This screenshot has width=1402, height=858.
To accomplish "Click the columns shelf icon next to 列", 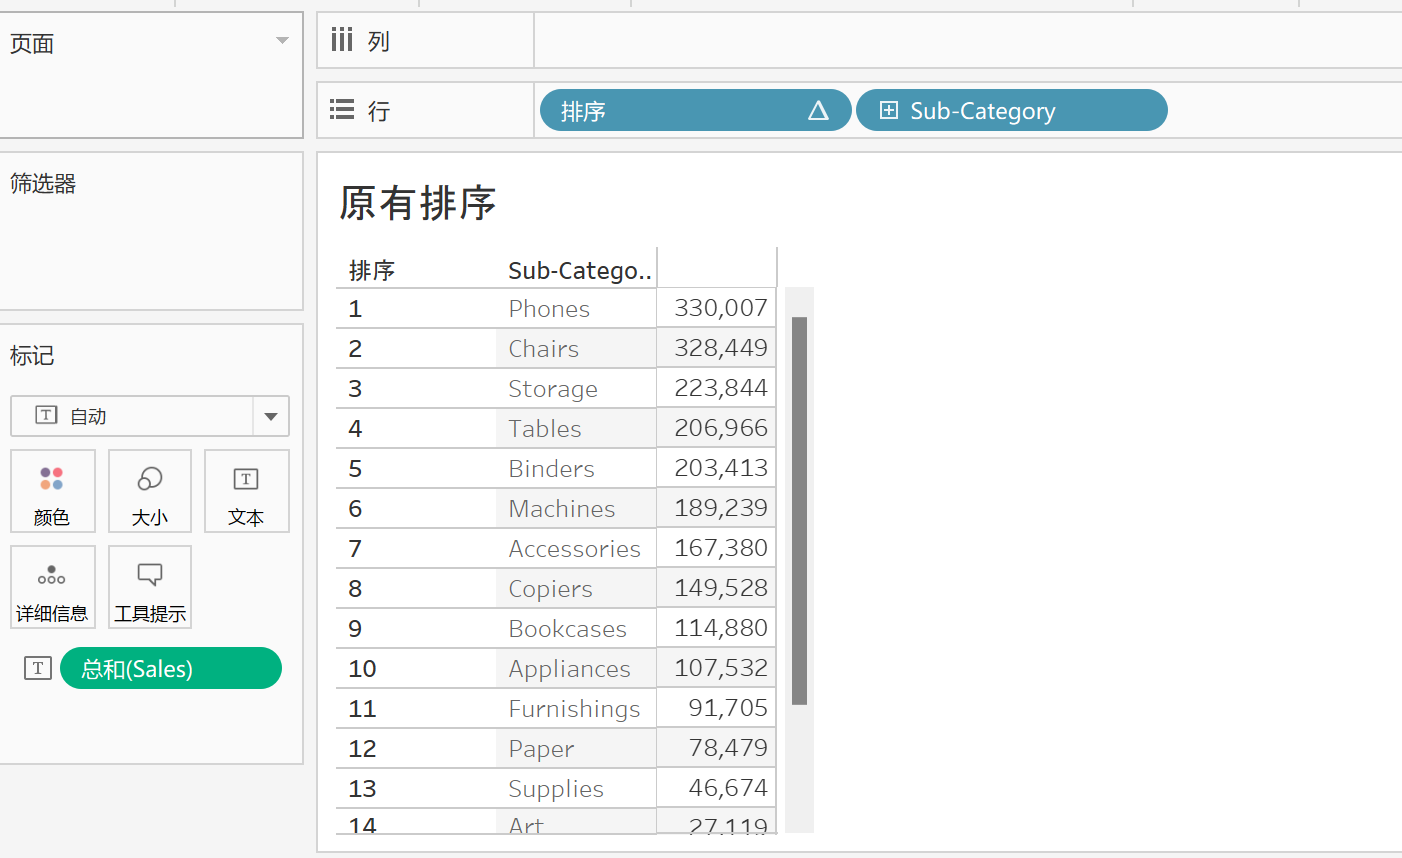I will tap(342, 40).
